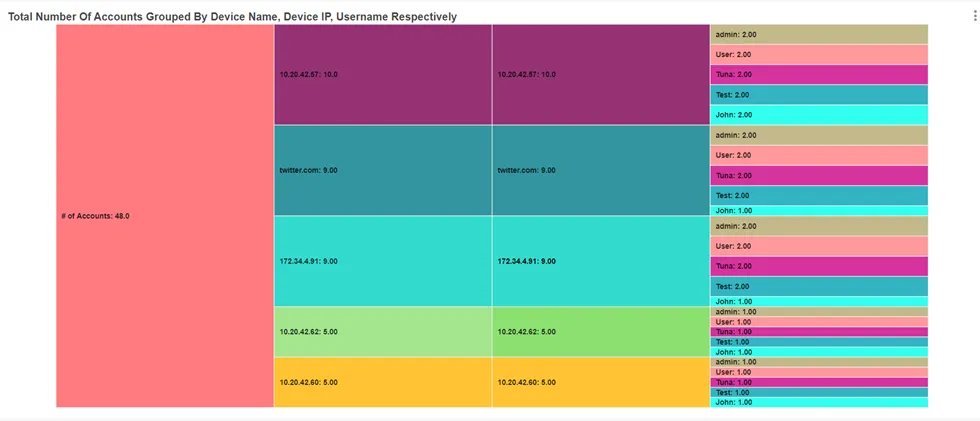Click the bold '172.34.4.91: 9.00' device IP block
Viewport: 980px width, 421px height.
point(601,261)
